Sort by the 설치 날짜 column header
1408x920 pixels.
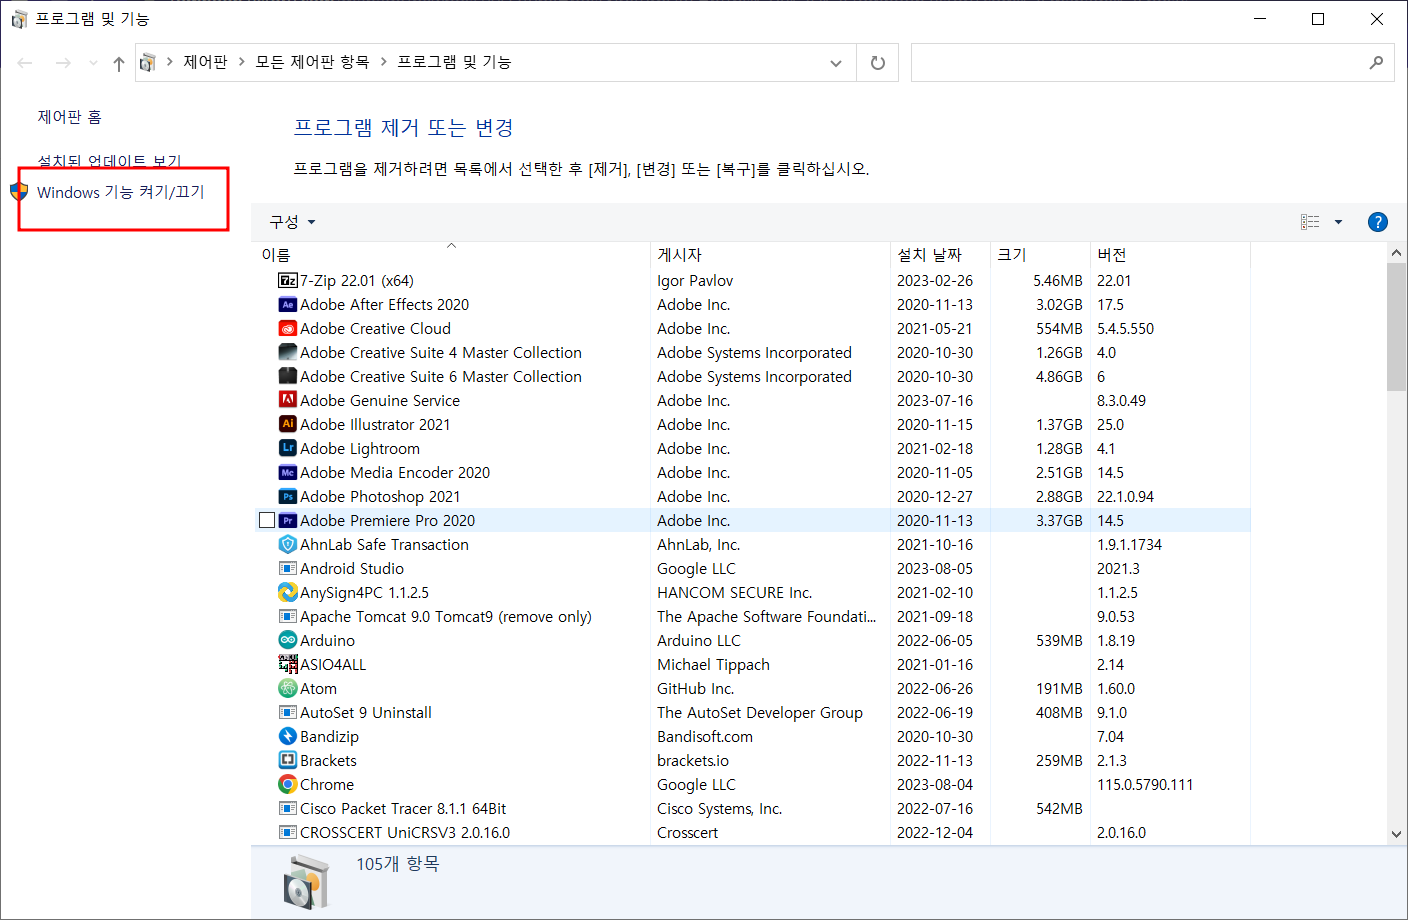[940, 254]
